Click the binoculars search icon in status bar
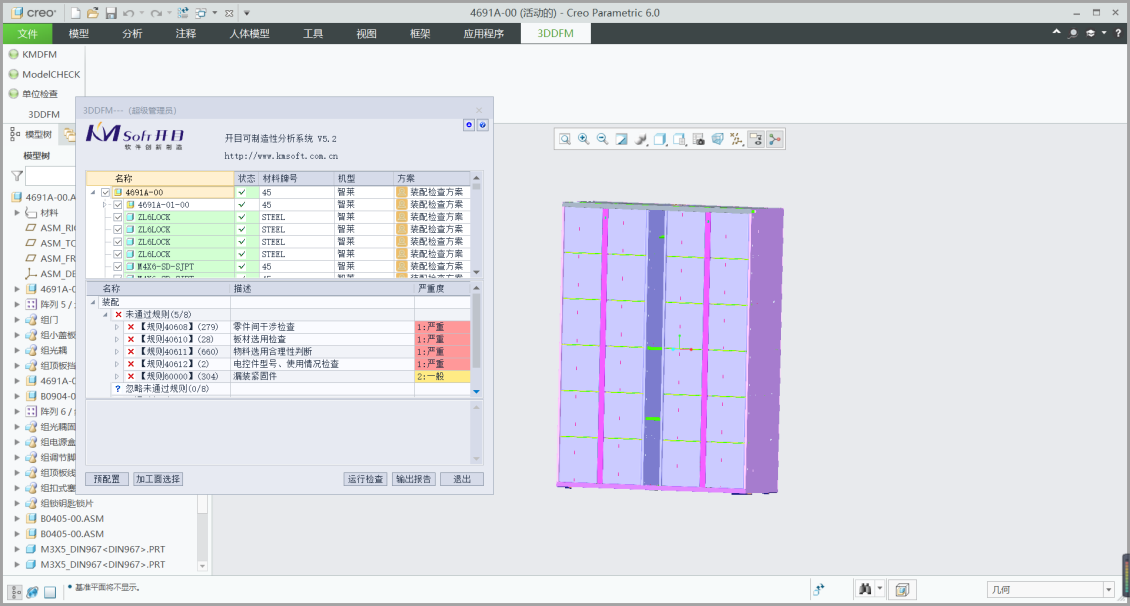 pos(866,589)
